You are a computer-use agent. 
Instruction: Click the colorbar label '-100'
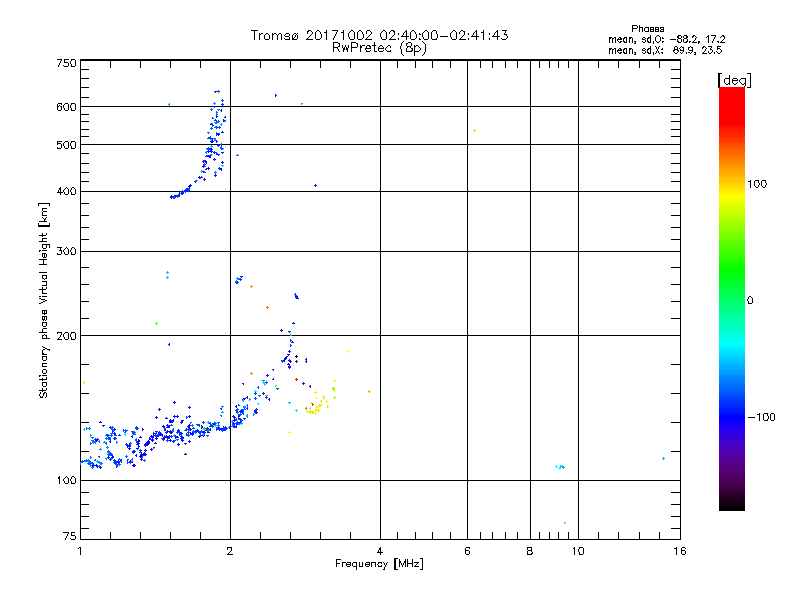tap(761, 417)
